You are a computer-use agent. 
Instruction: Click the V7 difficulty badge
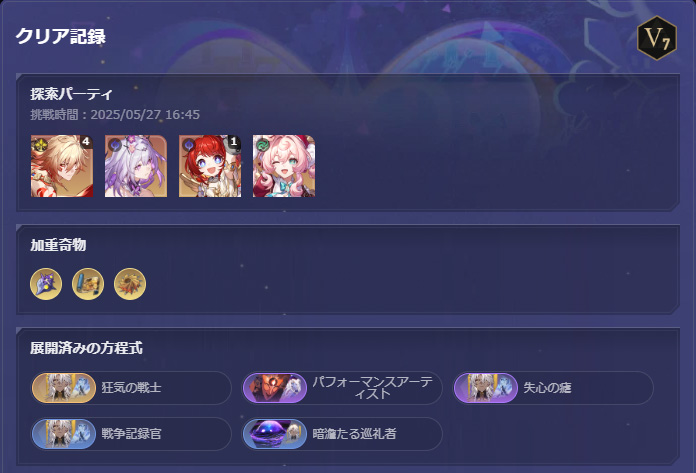[656, 38]
